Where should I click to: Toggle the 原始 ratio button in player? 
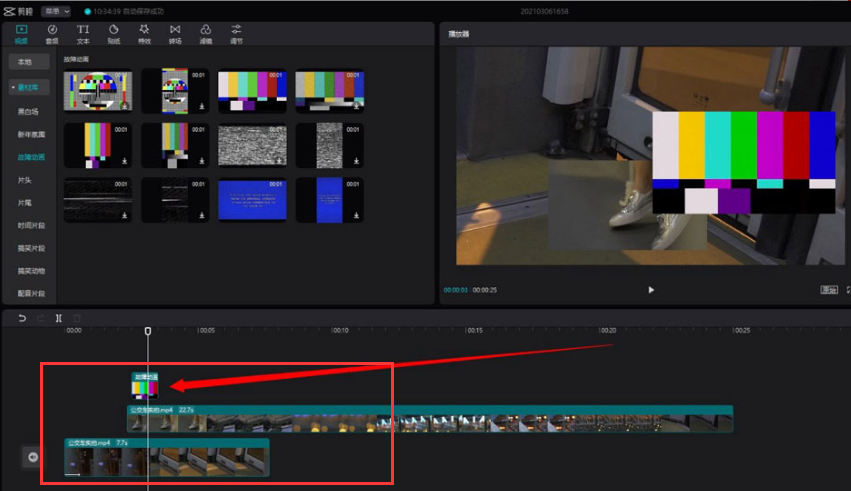pos(828,290)
